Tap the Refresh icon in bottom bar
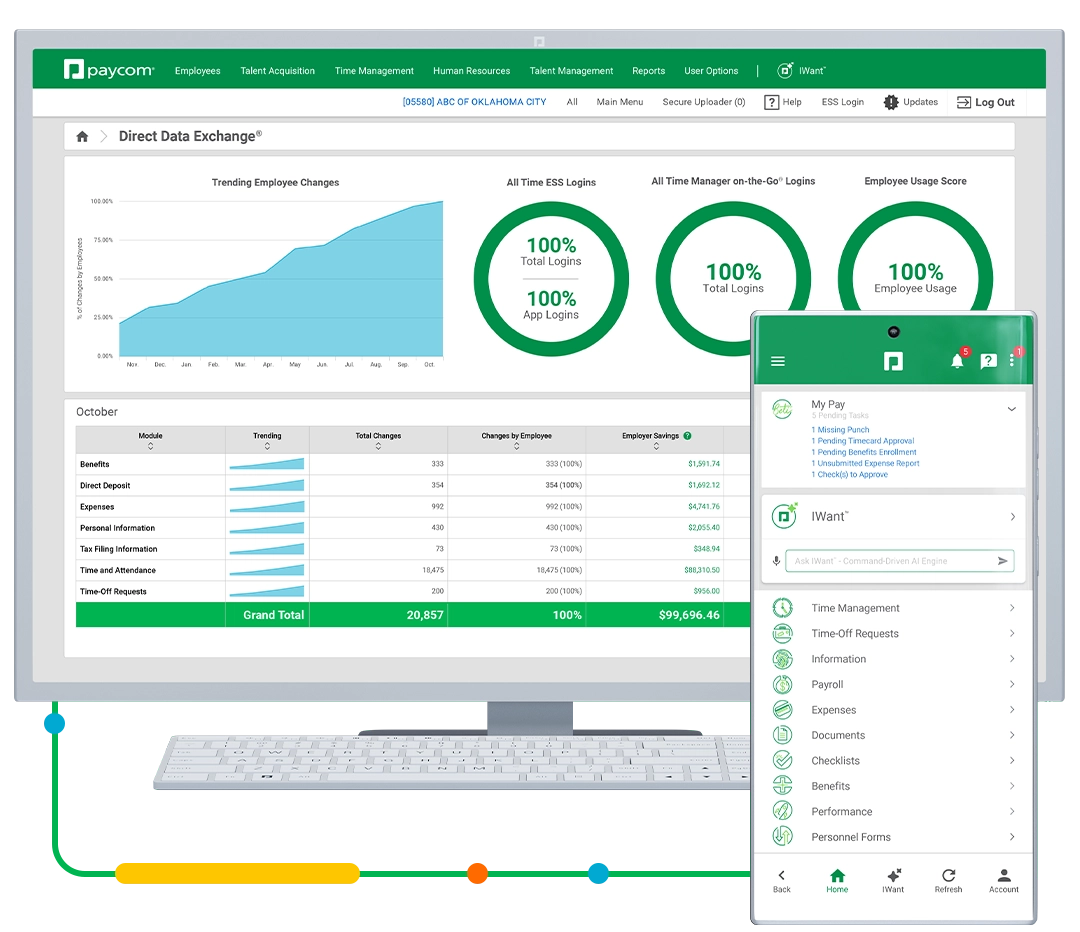The width and height of the screenshot is (1080, 932). point(948,876)
